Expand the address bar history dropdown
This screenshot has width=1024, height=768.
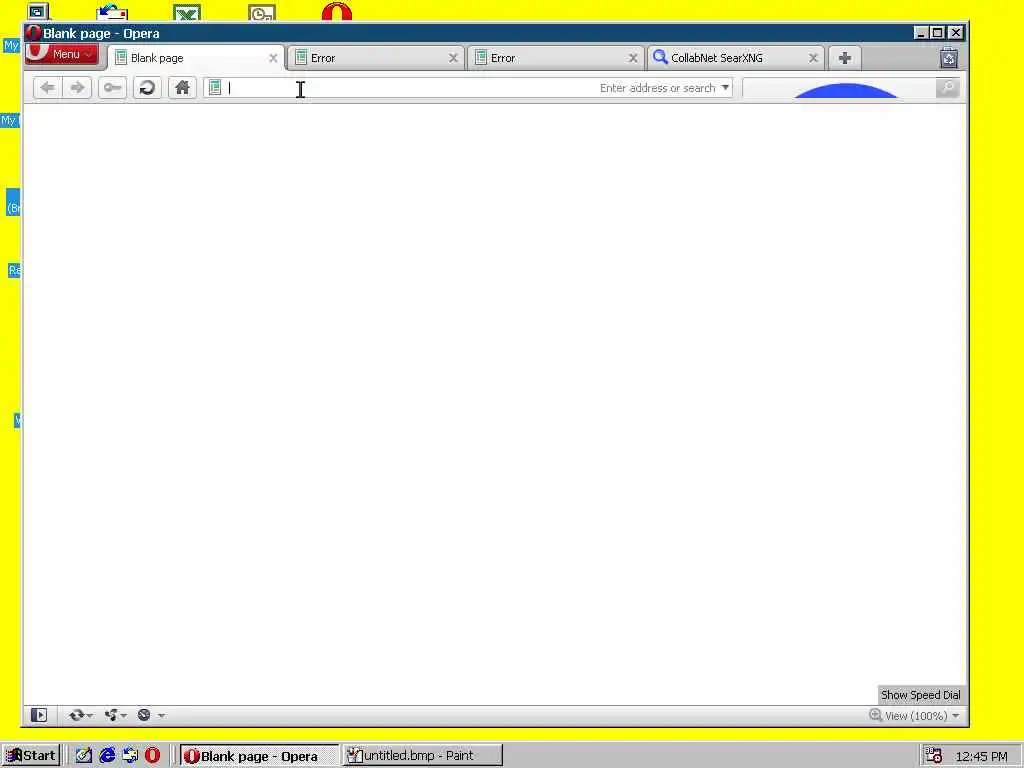[x=725, y=88]
